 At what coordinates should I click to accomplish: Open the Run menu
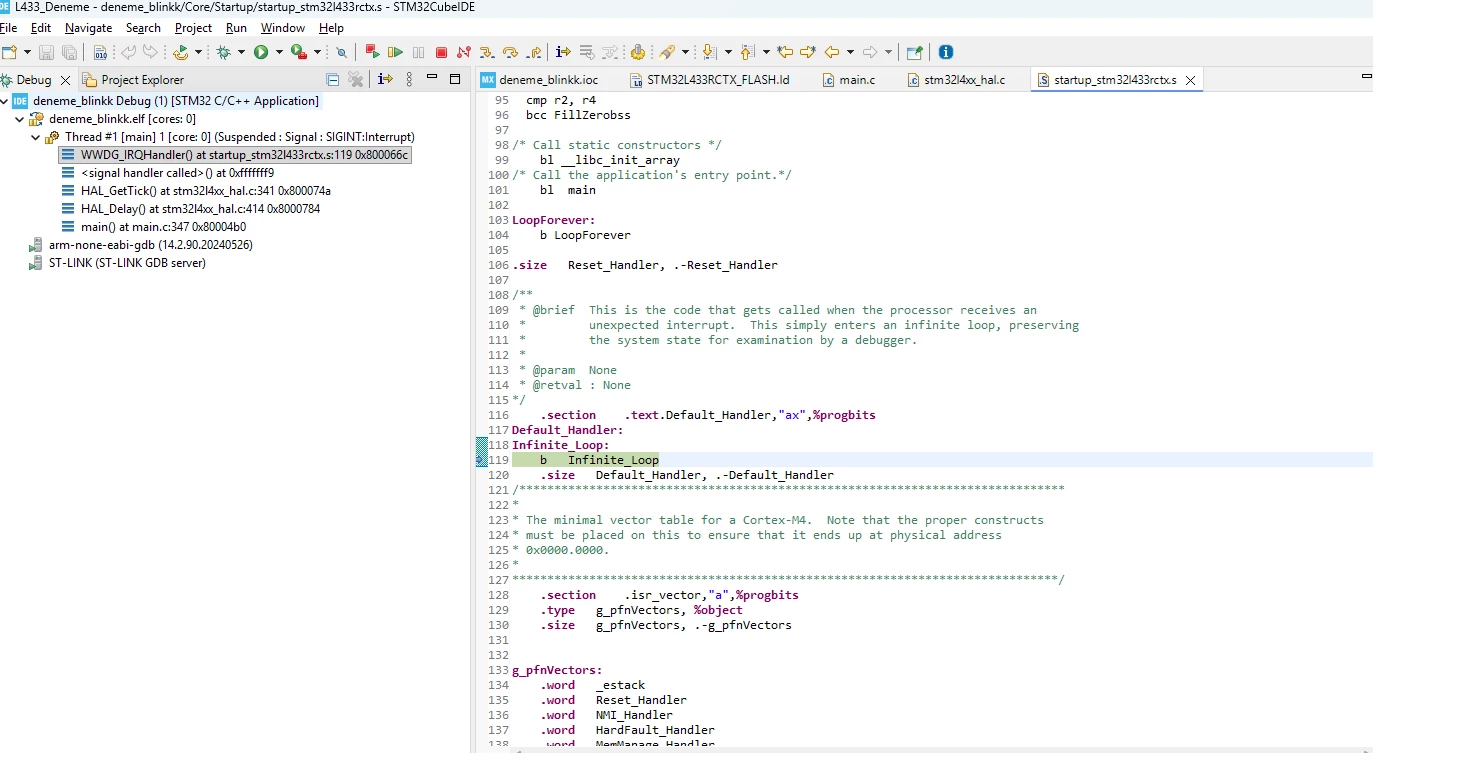[x=236, y=28]
